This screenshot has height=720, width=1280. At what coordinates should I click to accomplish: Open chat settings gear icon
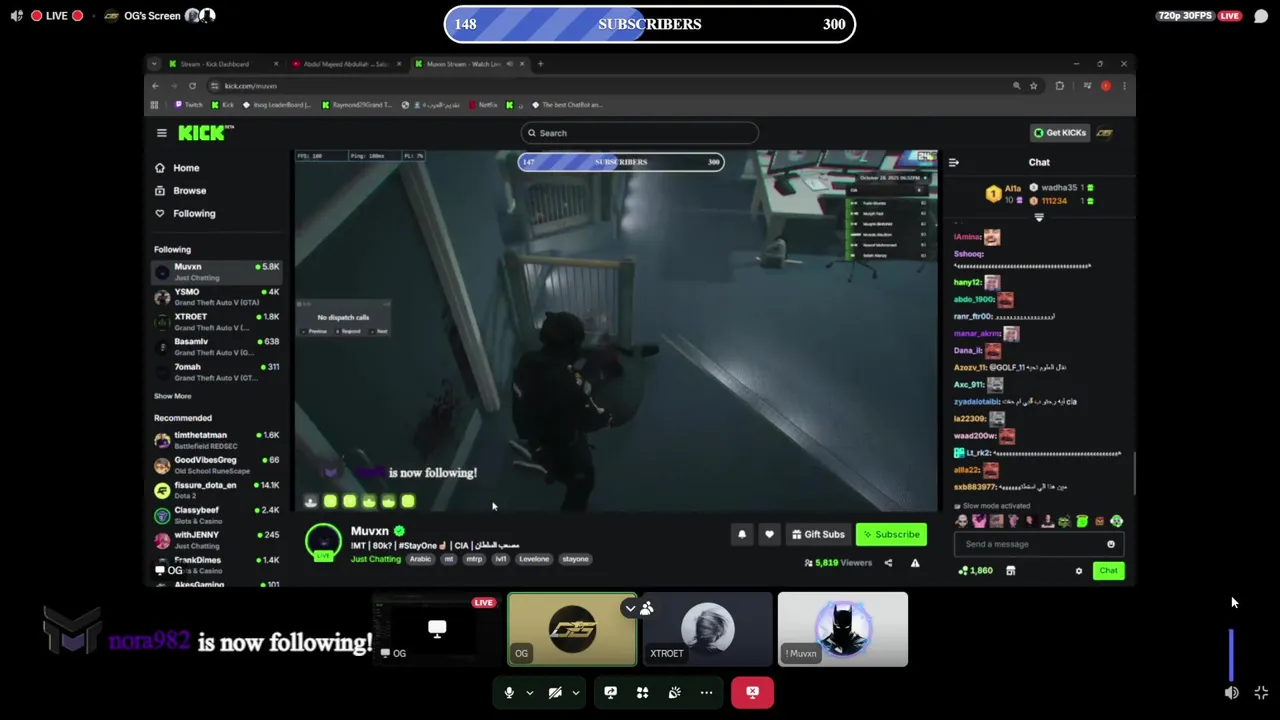[1078, 571]
